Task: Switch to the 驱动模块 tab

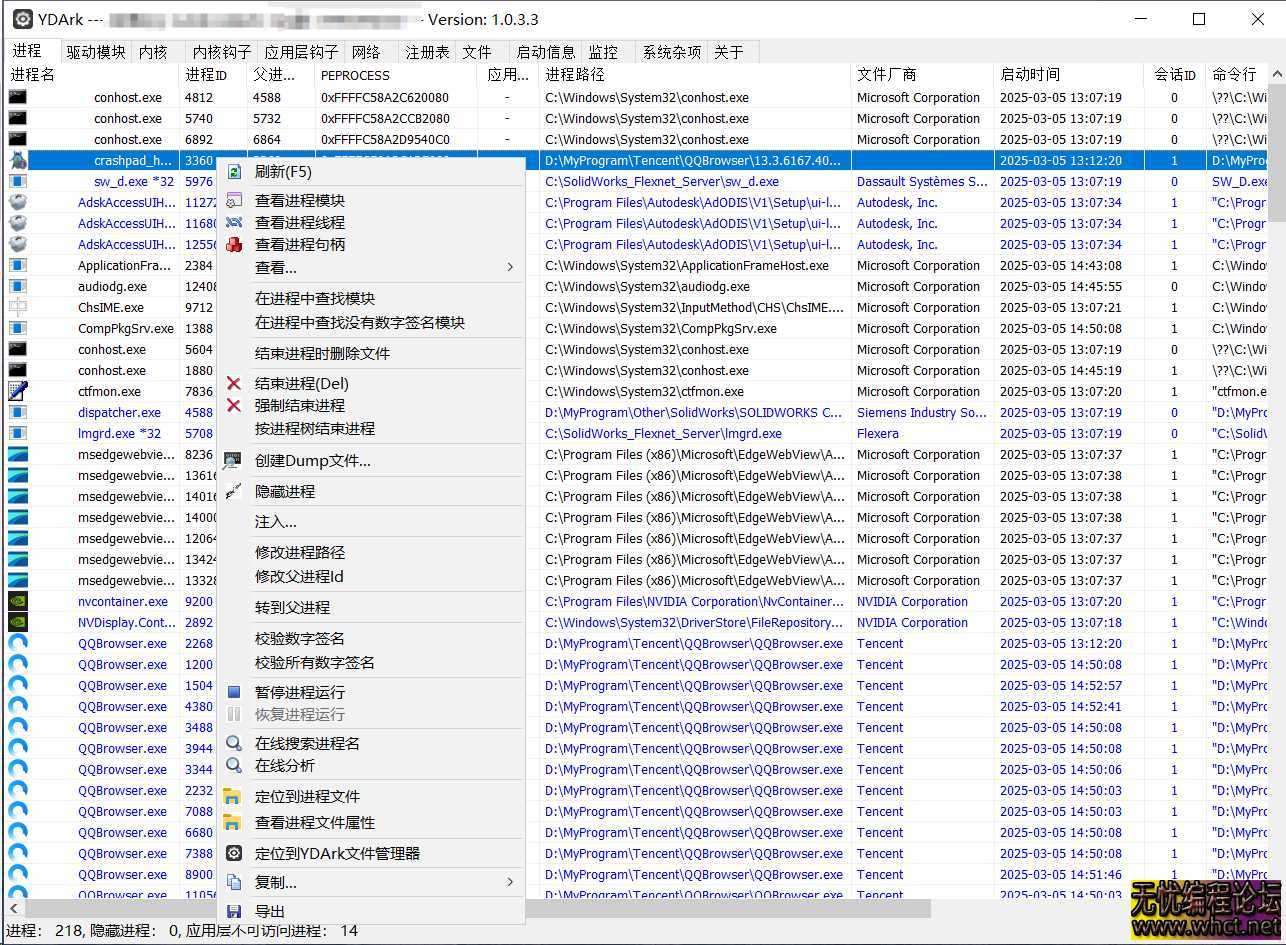Action: click(96, 52)
